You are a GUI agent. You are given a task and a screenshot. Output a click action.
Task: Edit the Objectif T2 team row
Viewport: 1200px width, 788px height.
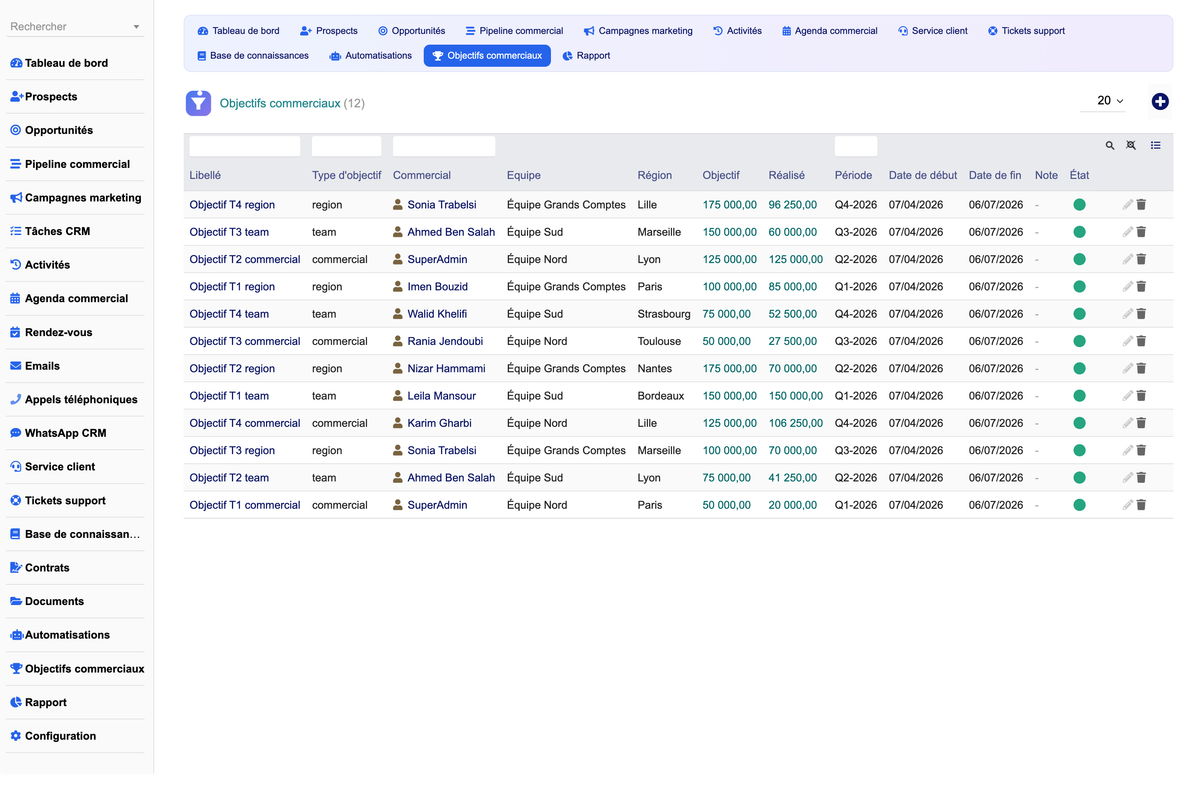point(1128,478)
